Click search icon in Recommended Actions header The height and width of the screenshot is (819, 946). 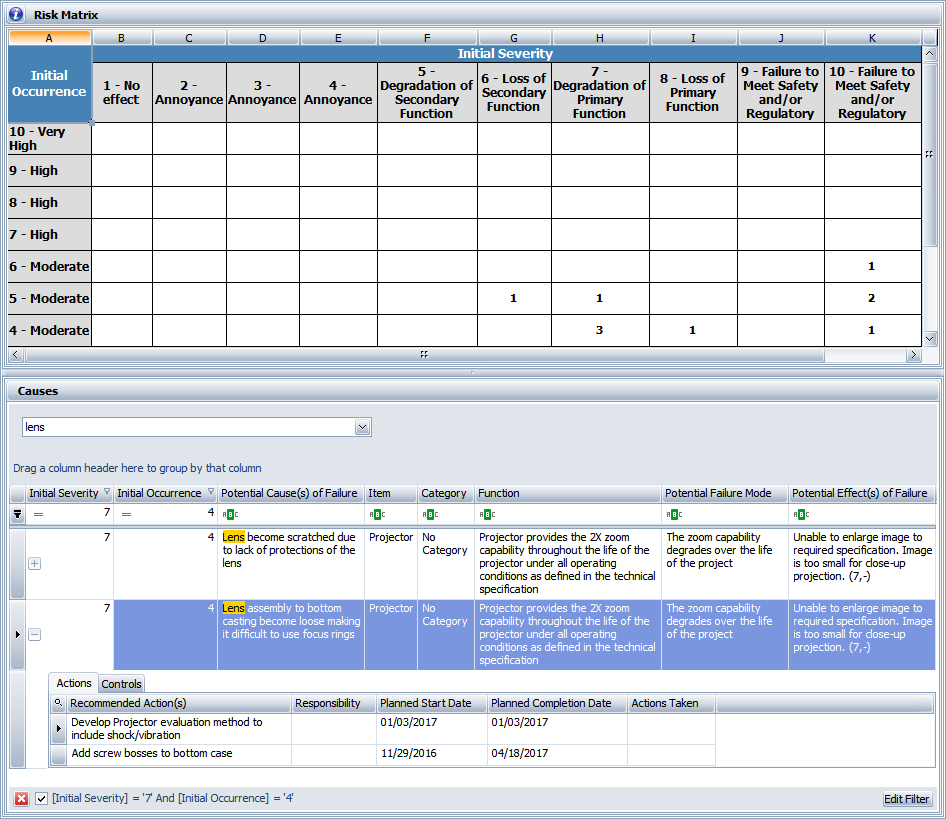coord(58,703)
